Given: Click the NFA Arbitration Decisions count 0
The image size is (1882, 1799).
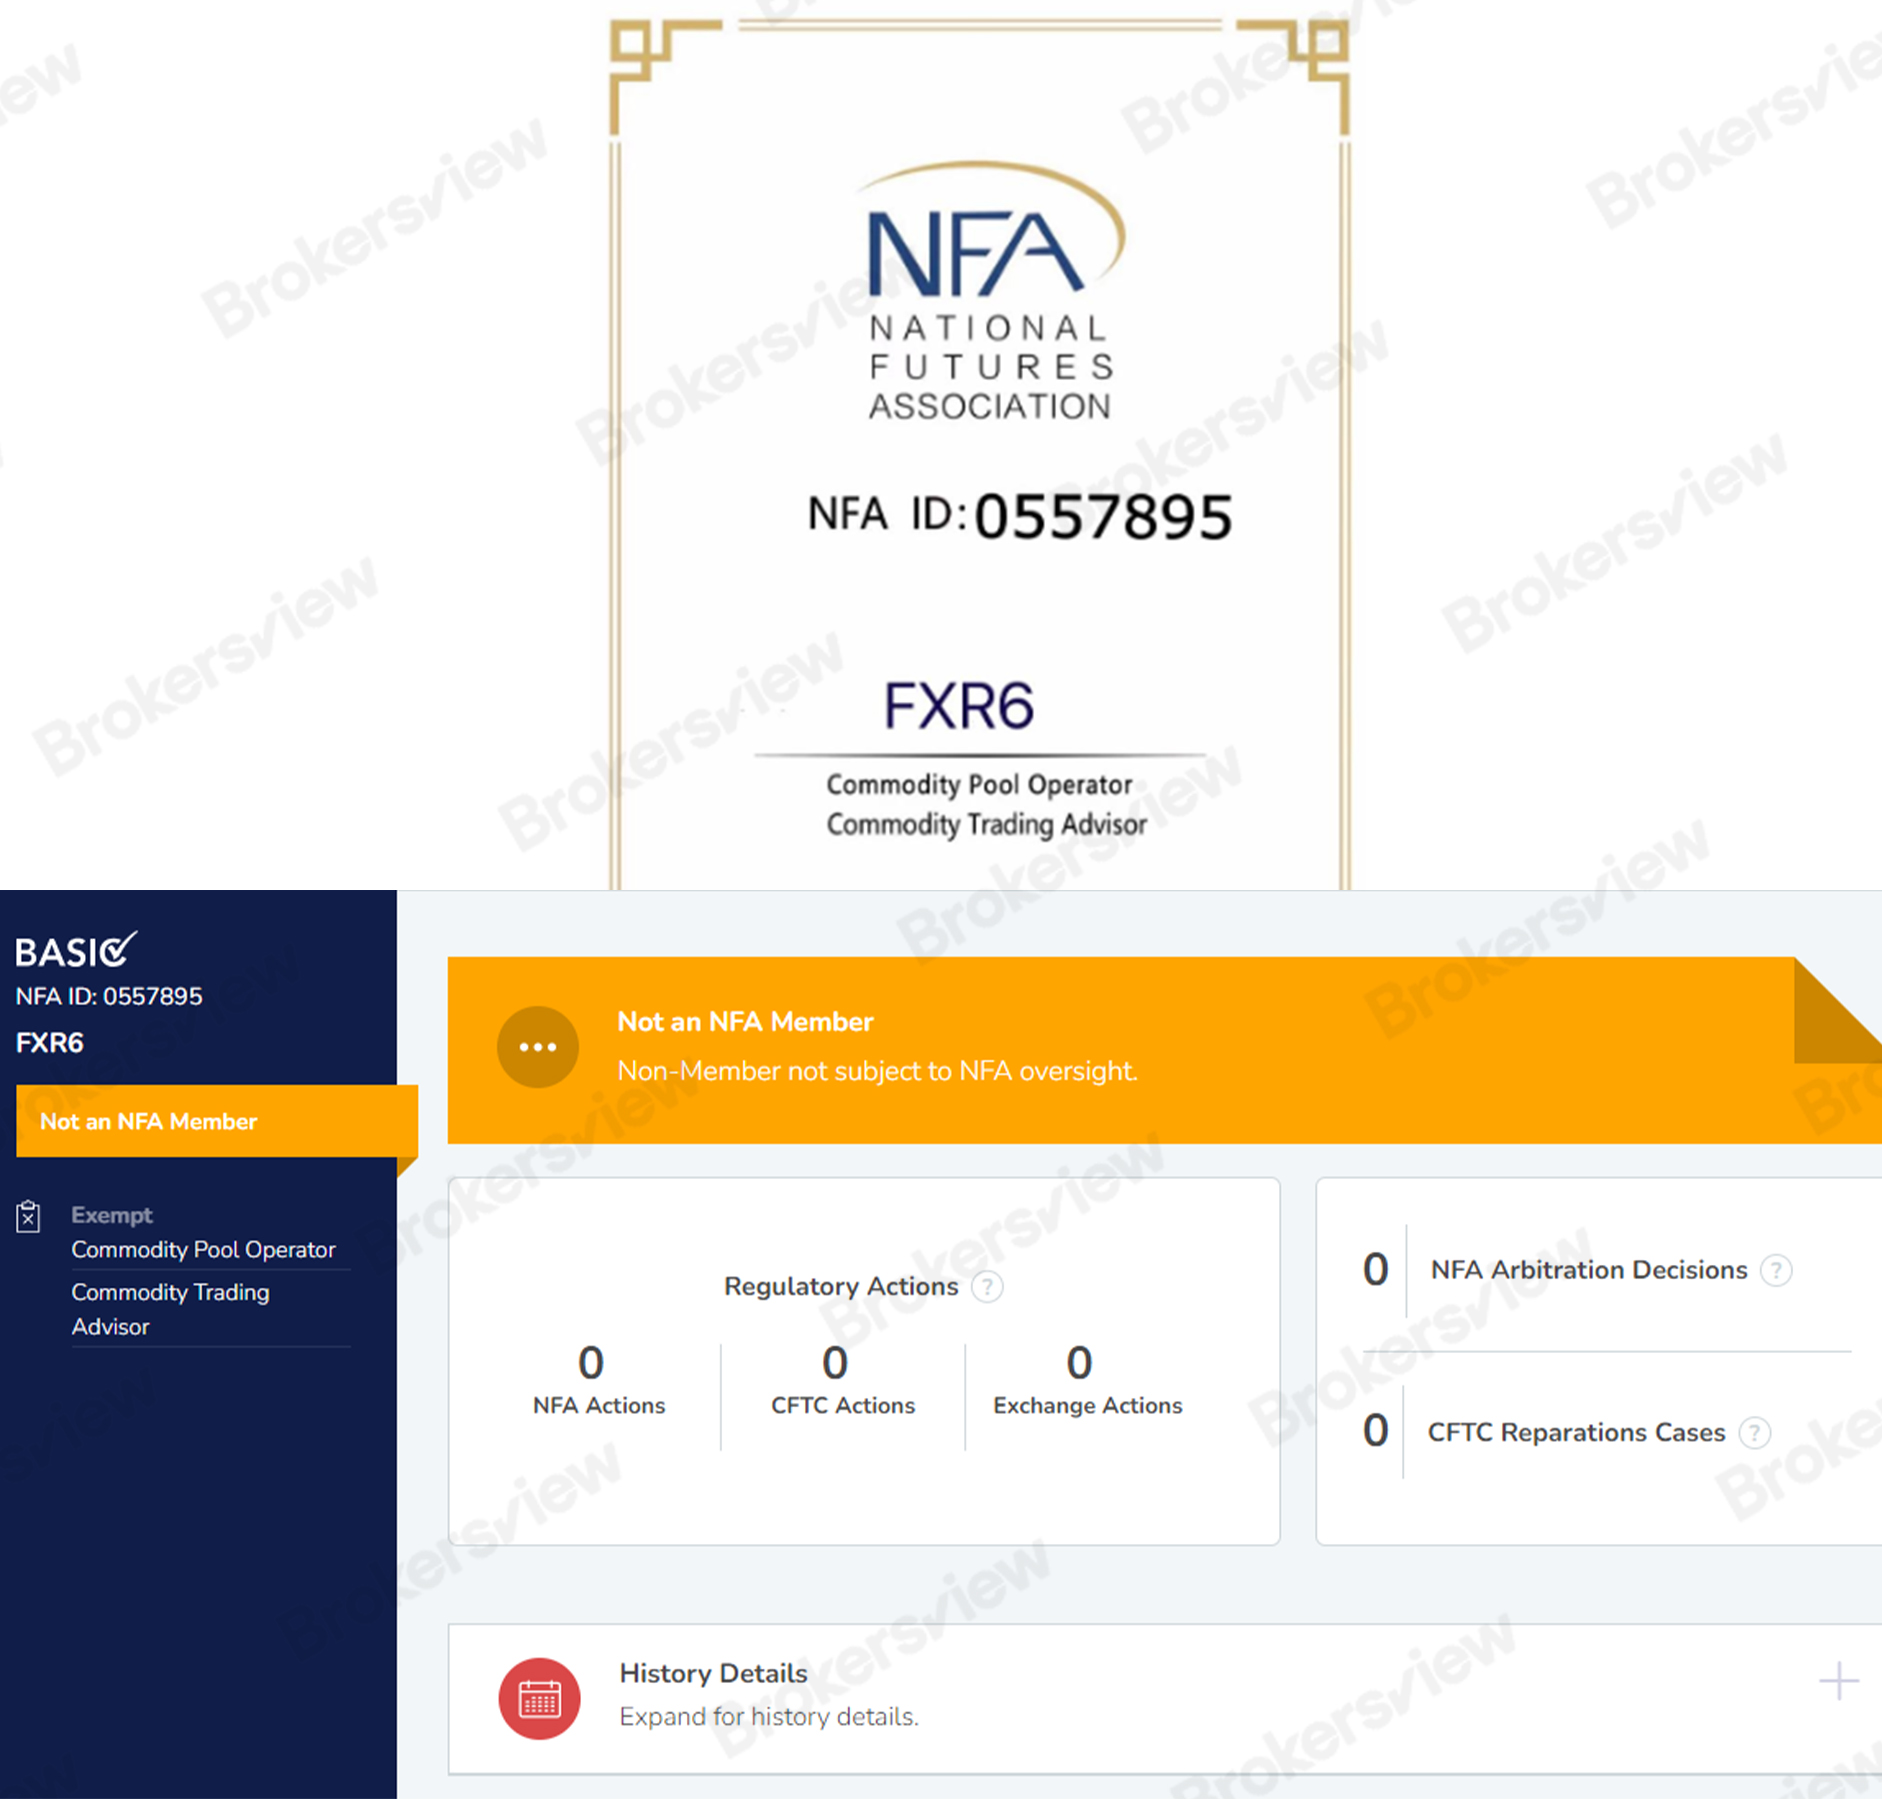Looking at the screenshot, I should (1375, 1269).
